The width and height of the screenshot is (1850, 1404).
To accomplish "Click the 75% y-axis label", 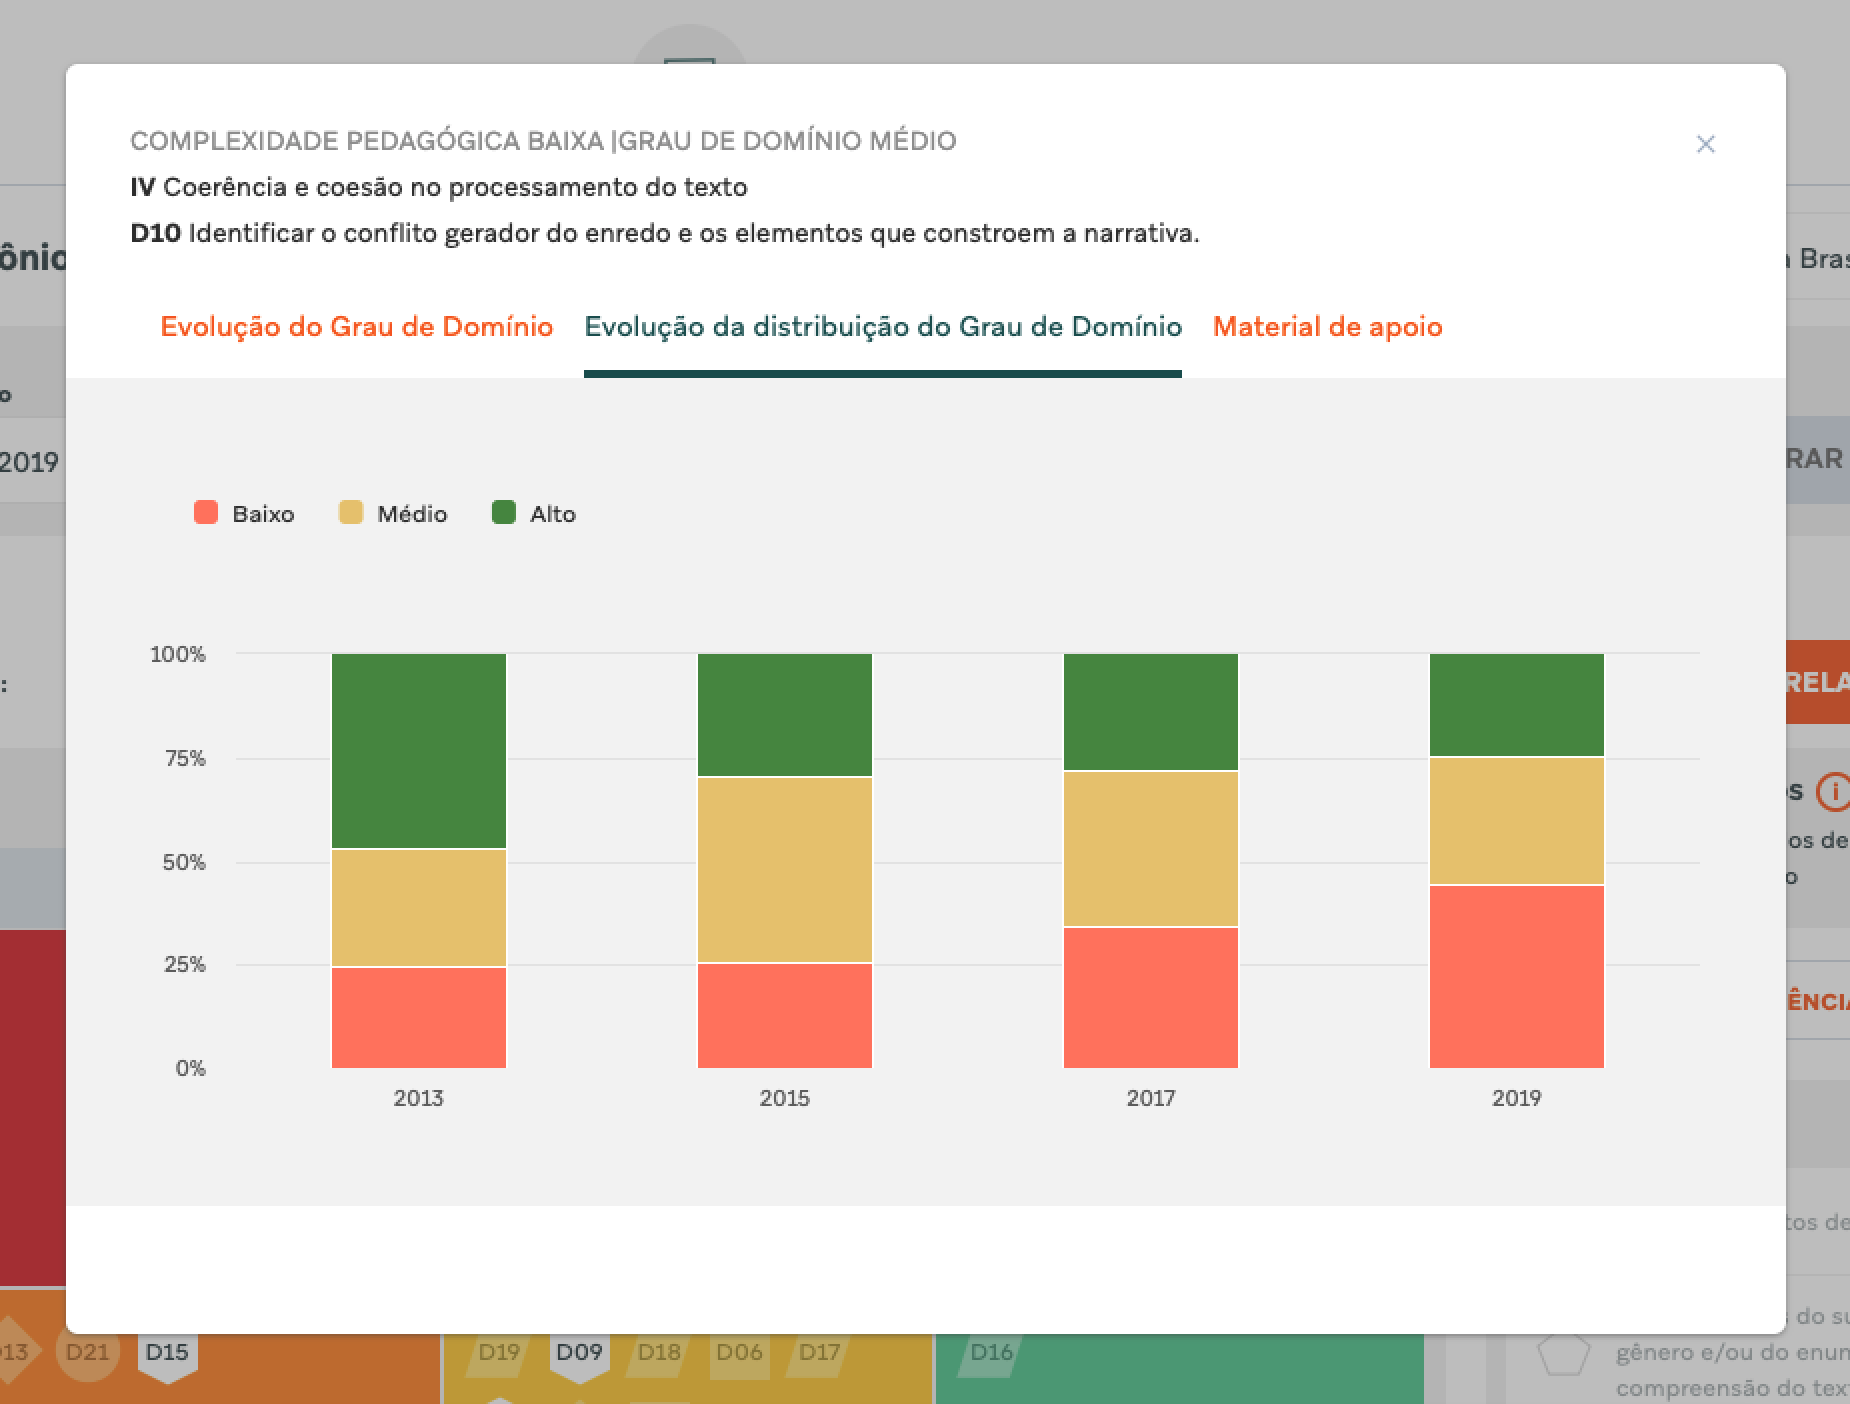I will 184,758.
